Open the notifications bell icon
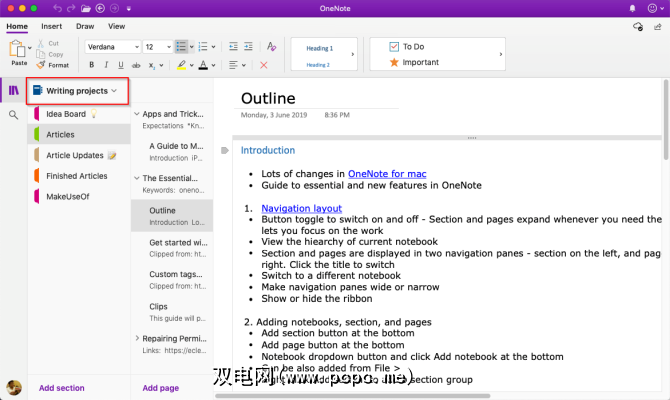 tap(637, 8)
